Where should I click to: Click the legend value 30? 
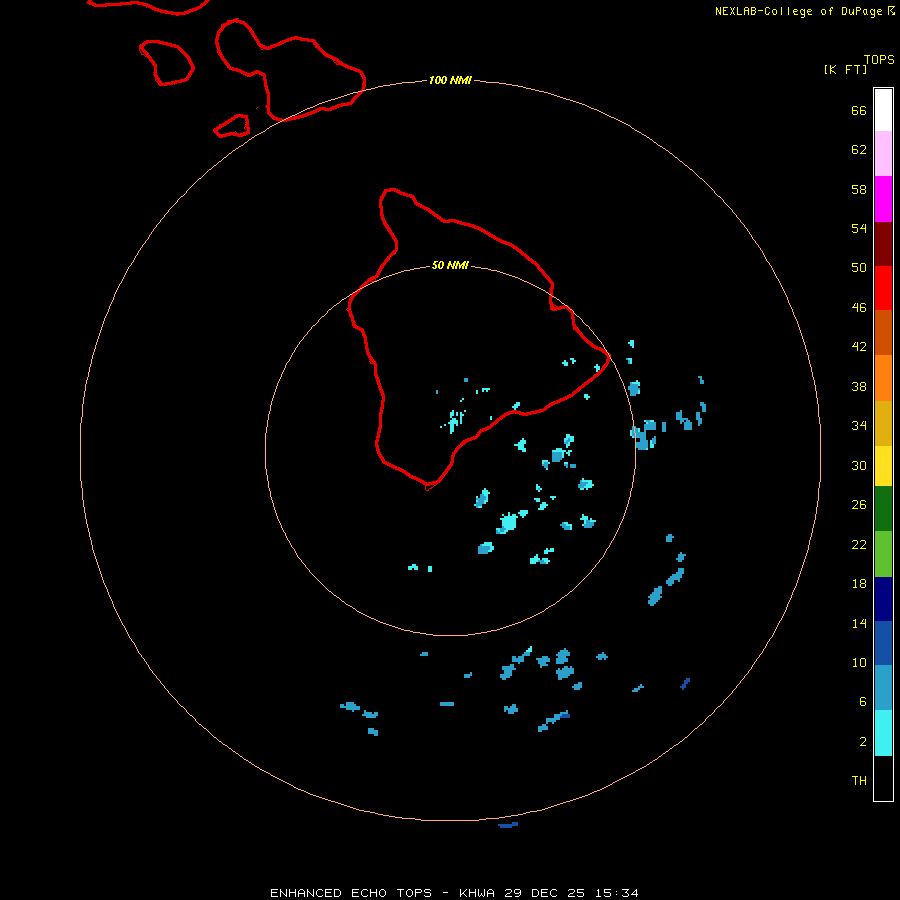[859, 465]
